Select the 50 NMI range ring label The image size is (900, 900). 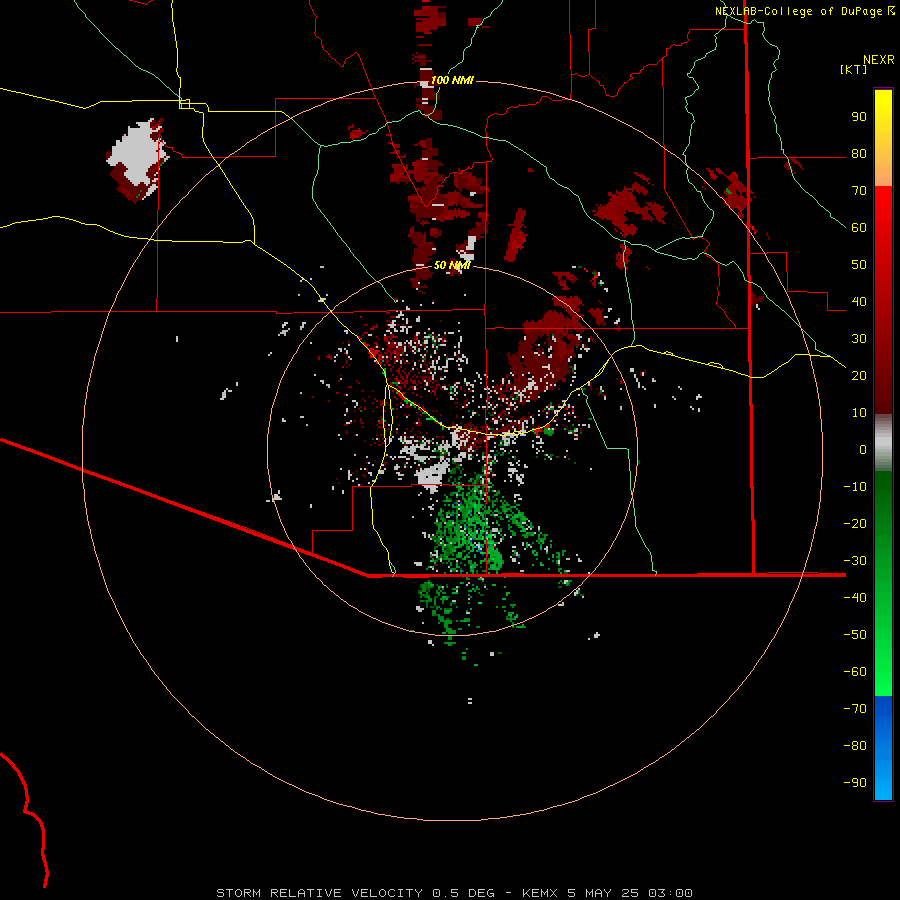coord(452,265)
